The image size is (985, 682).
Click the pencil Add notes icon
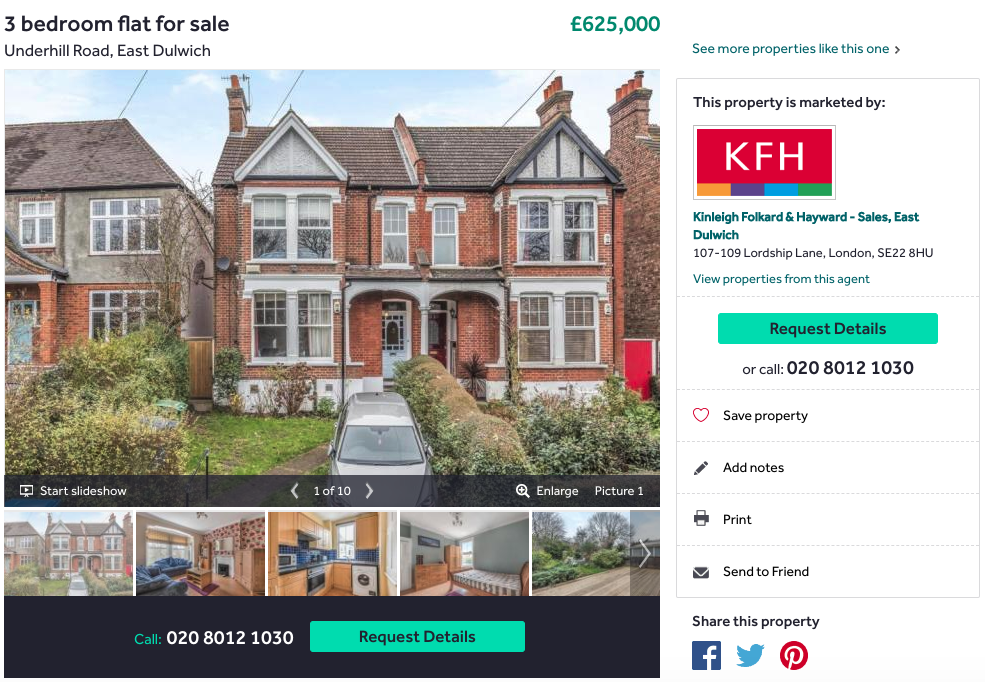point(701,468)
